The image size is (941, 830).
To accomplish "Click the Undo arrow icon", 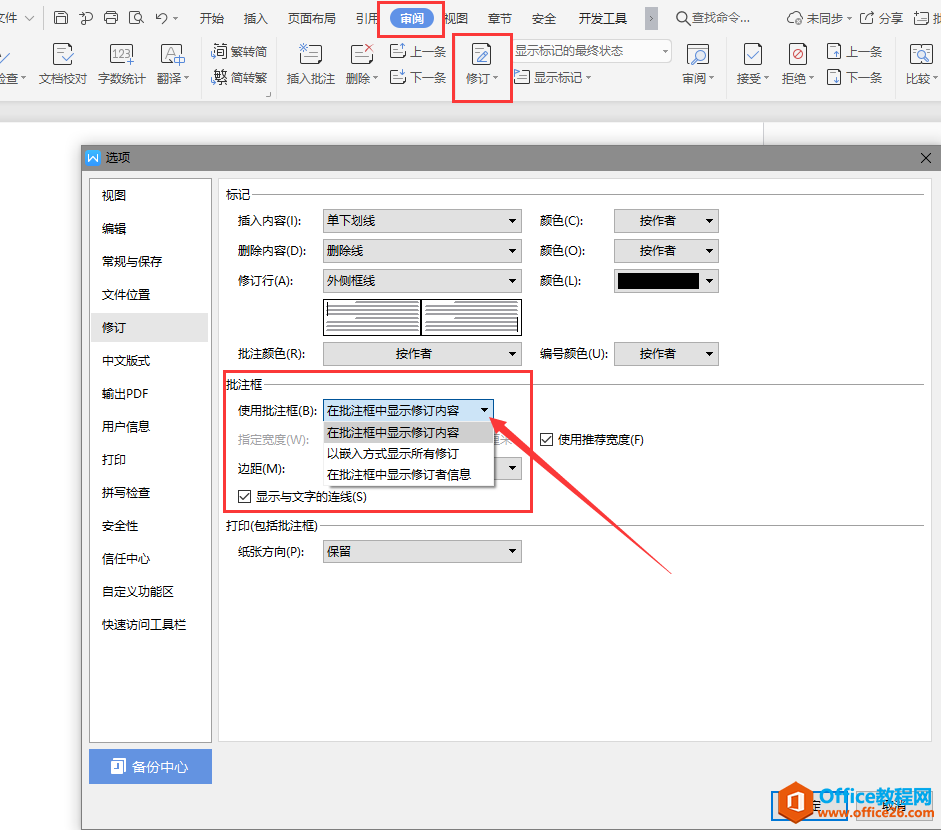I will pos(161,18).
